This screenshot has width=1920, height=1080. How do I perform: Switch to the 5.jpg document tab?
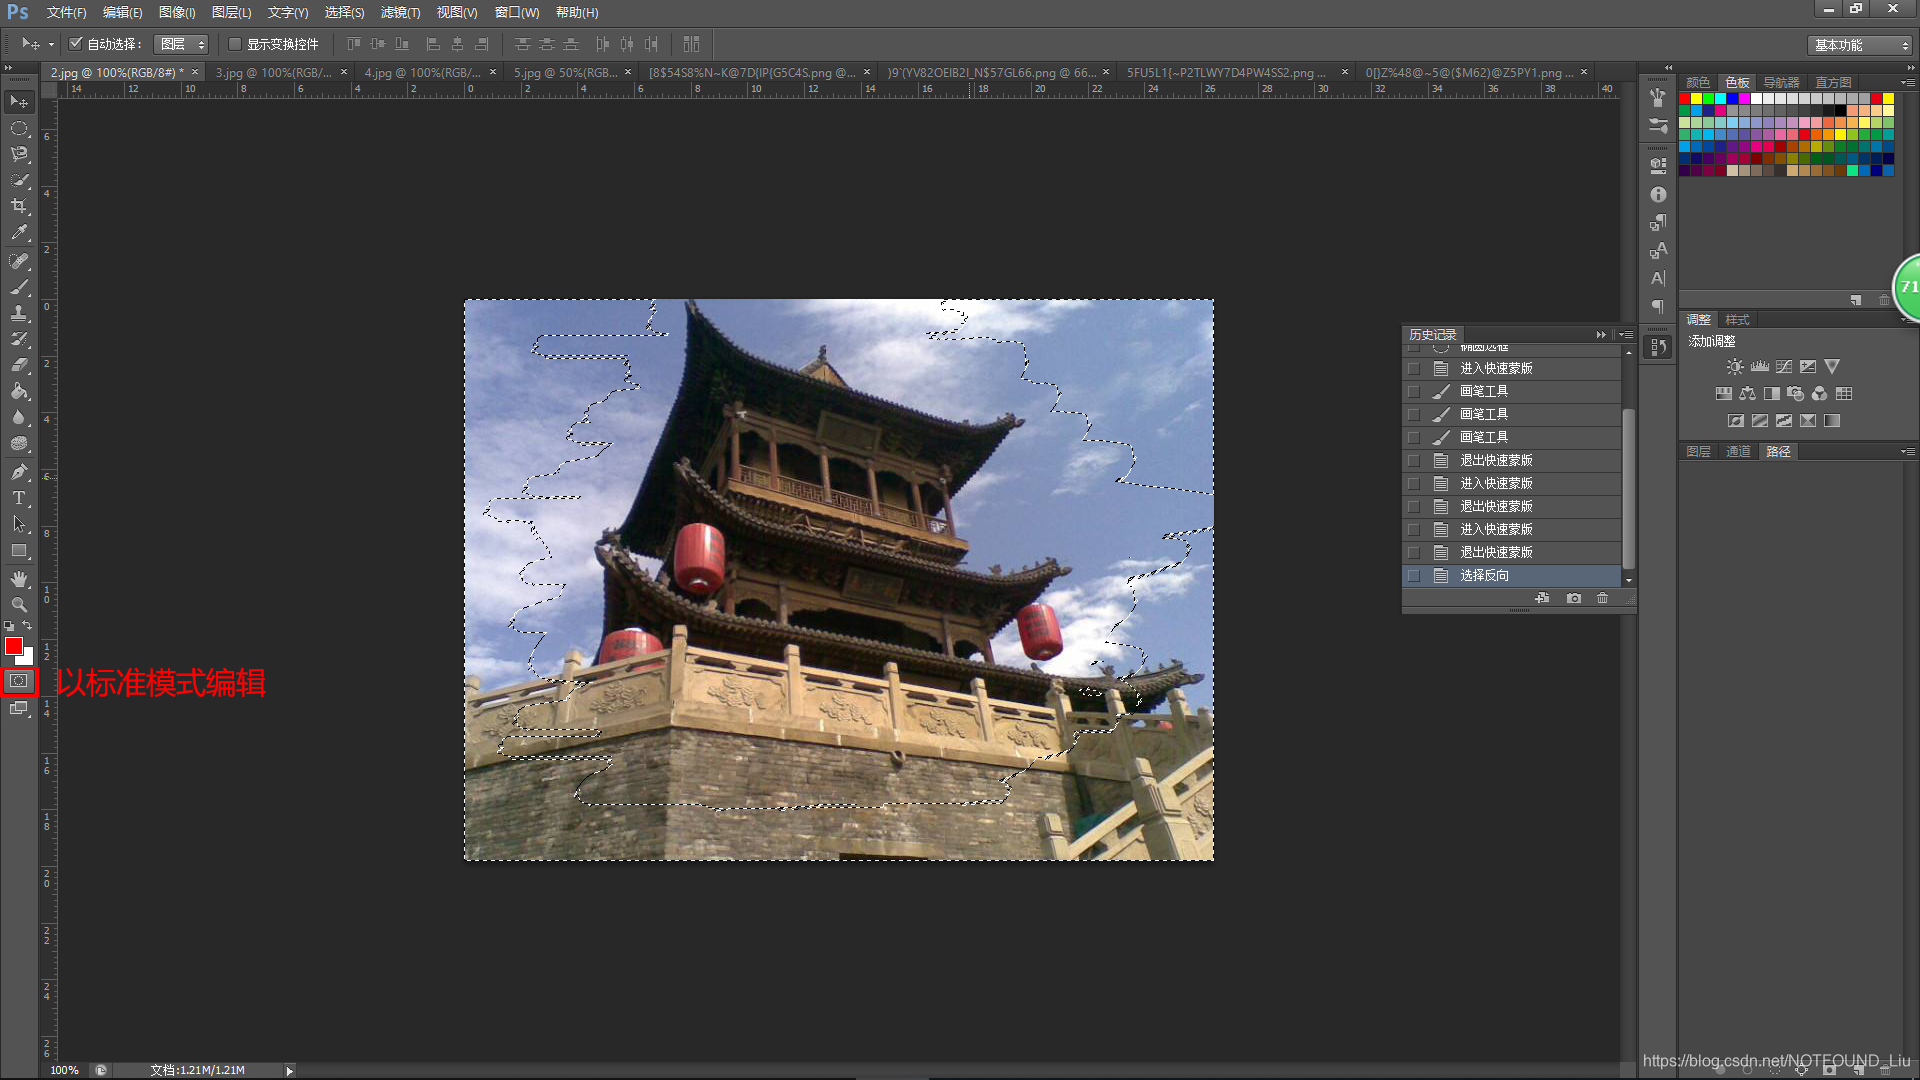coord(565,72)
